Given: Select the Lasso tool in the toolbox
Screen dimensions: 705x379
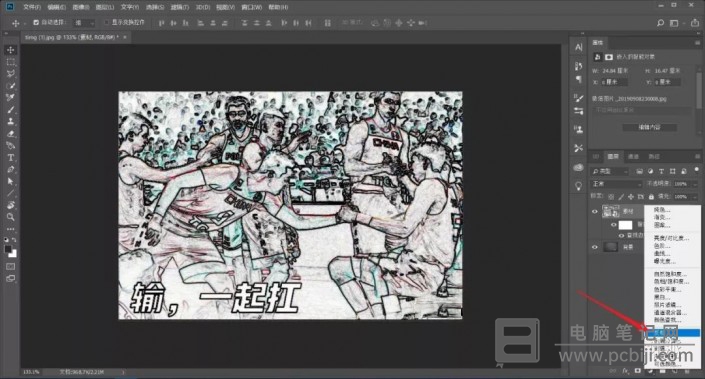Looking at the screenshot, I should click(x=10, y=73).
